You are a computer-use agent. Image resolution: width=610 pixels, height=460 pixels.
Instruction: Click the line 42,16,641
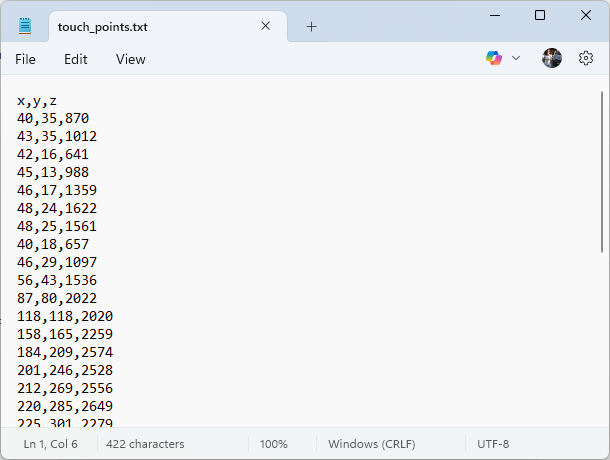[x=53, y=154]
